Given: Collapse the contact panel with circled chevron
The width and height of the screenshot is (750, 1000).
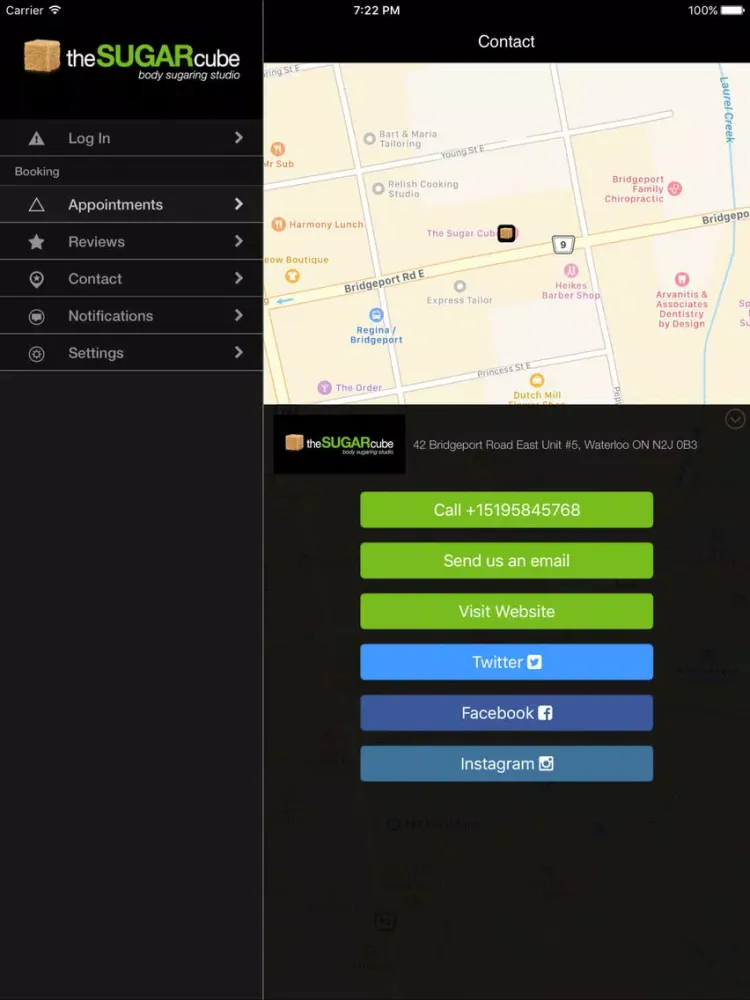Looking at the screenshot, I should [x=735, y=419].
